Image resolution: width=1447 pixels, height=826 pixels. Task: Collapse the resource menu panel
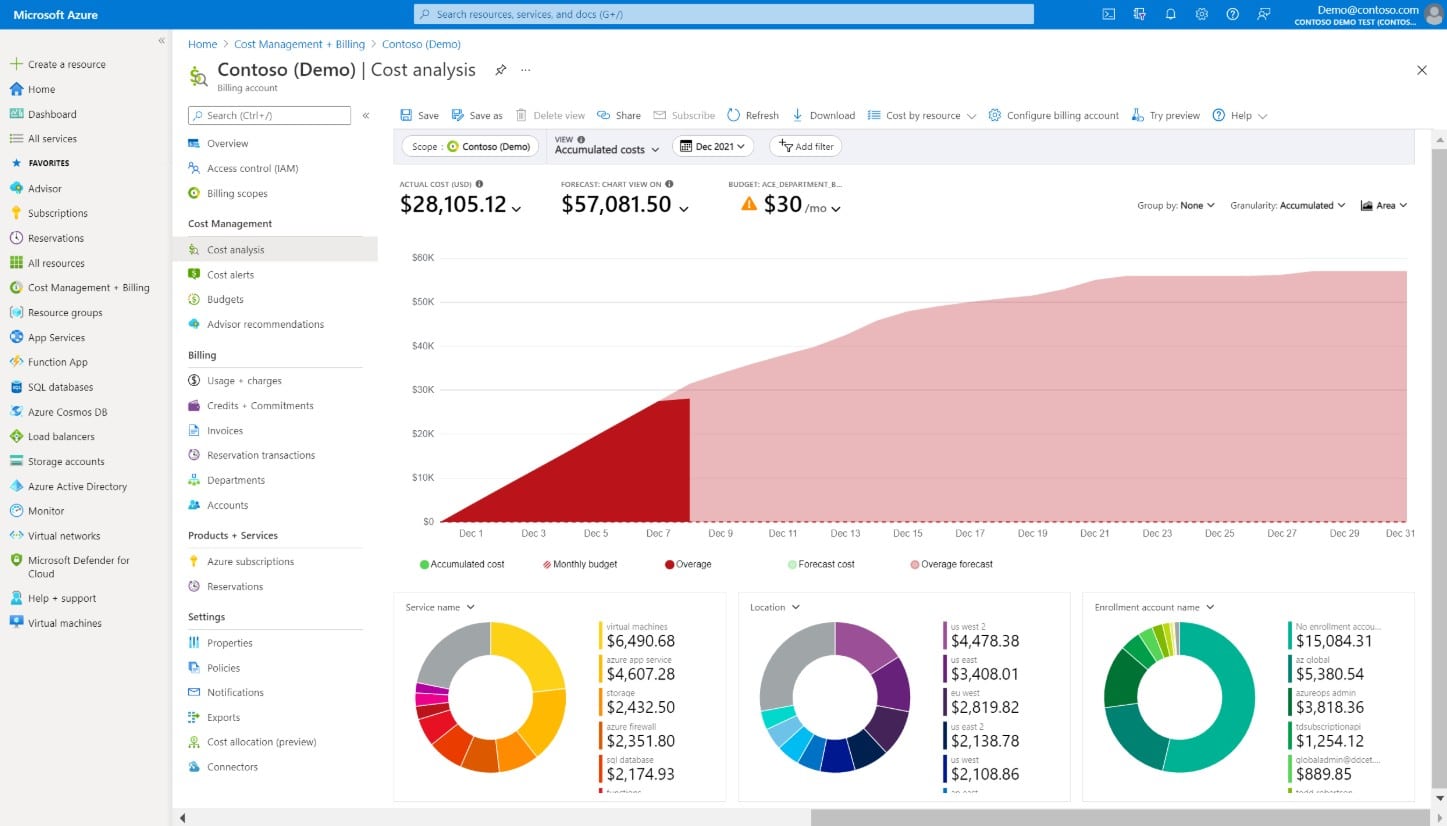366,116
